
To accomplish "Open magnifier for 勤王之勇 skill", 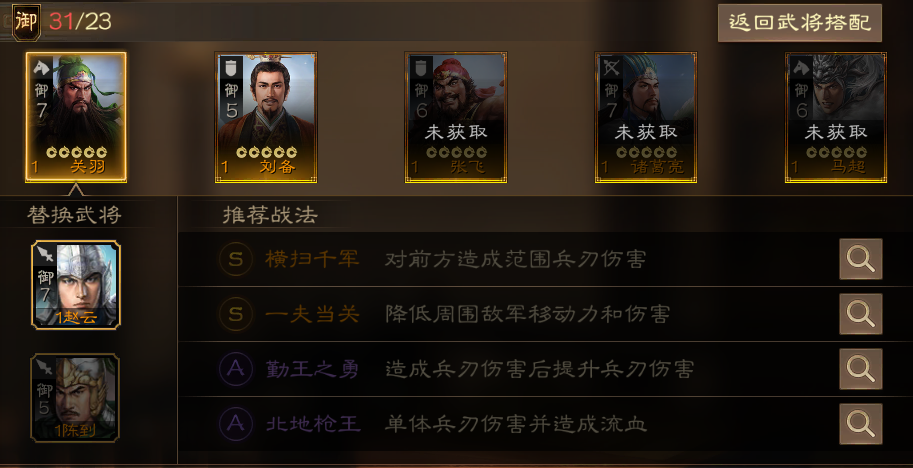I will point(861,368).
